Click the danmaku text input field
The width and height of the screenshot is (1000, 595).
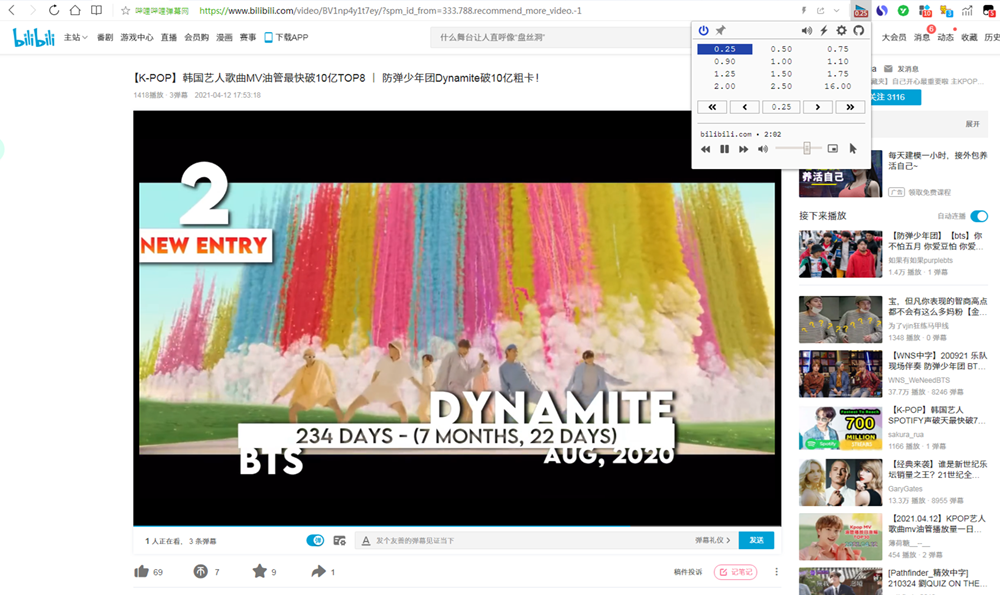pos(523,541)
